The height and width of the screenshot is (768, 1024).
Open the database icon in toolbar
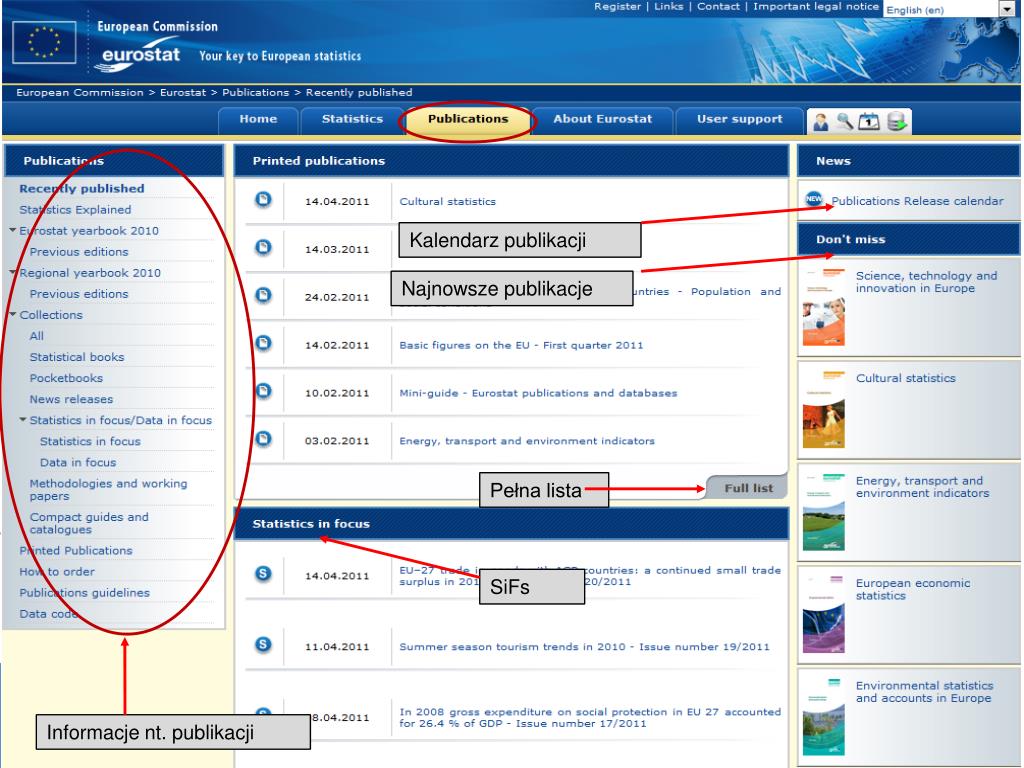[x=897, y=121]
